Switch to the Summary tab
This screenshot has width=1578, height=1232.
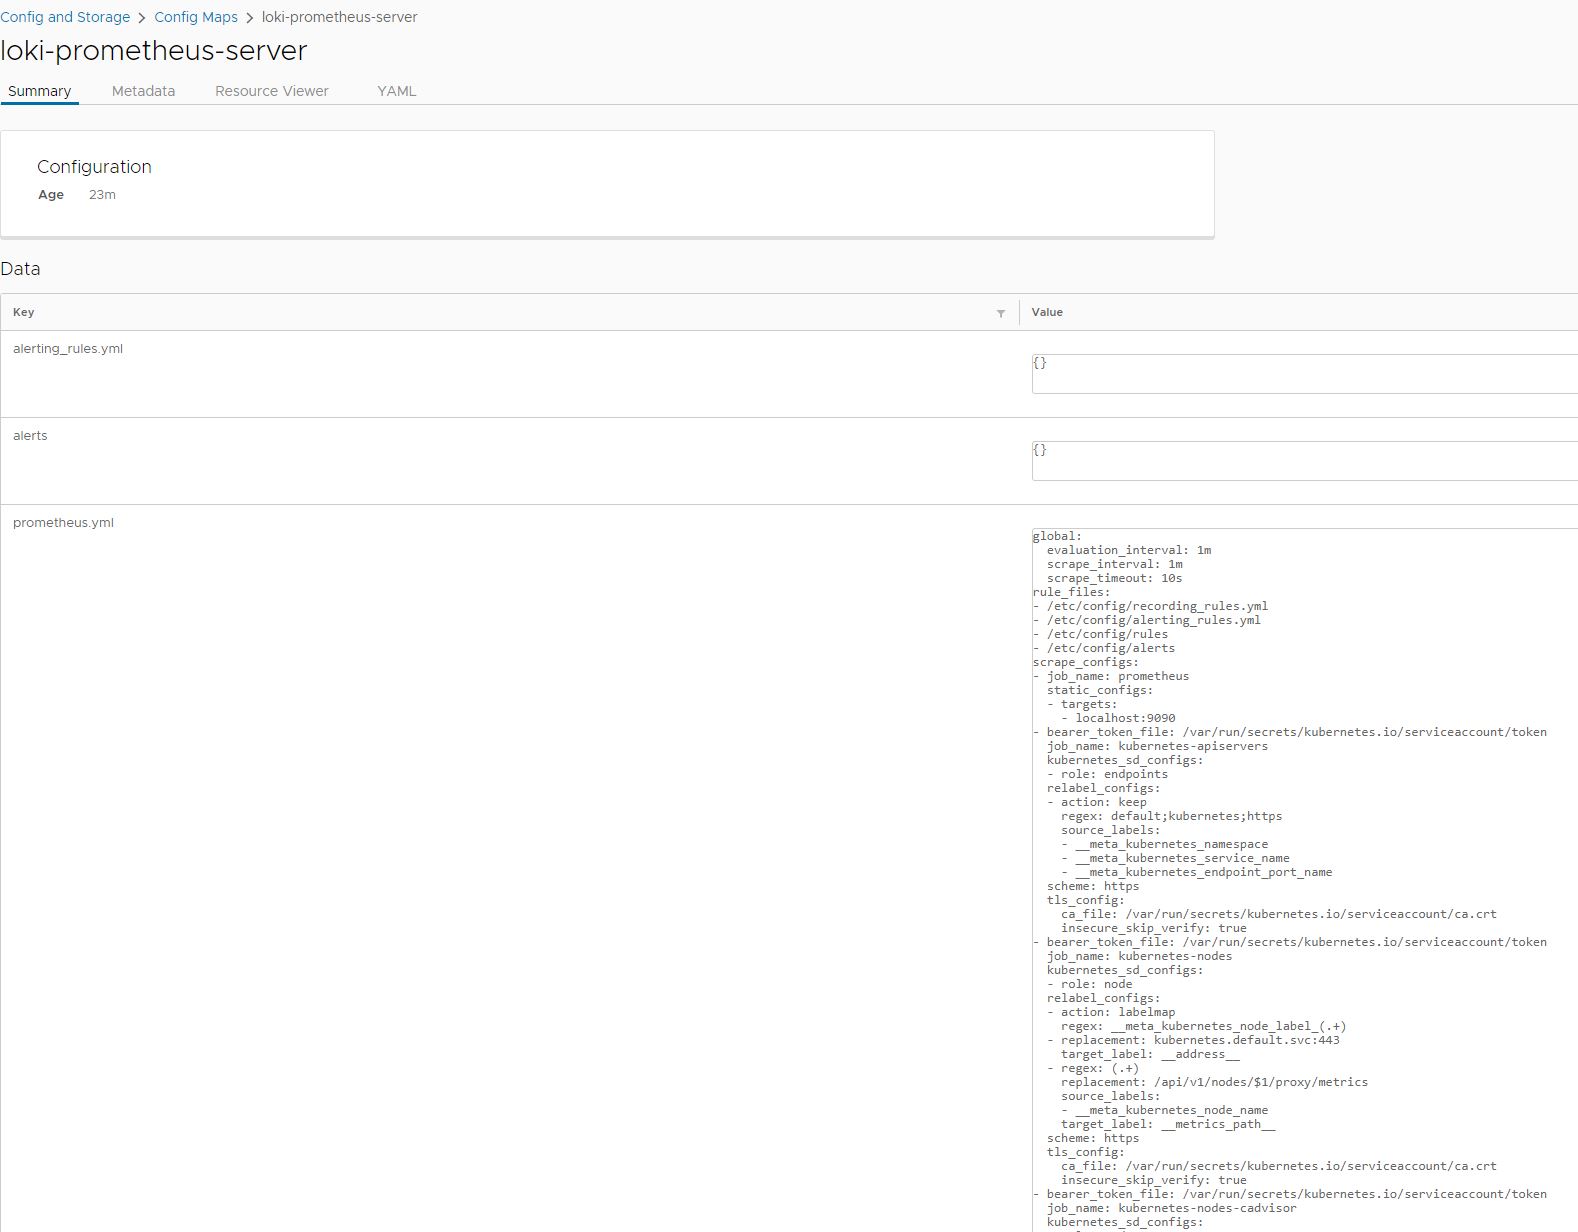click(x=40, y=91)
